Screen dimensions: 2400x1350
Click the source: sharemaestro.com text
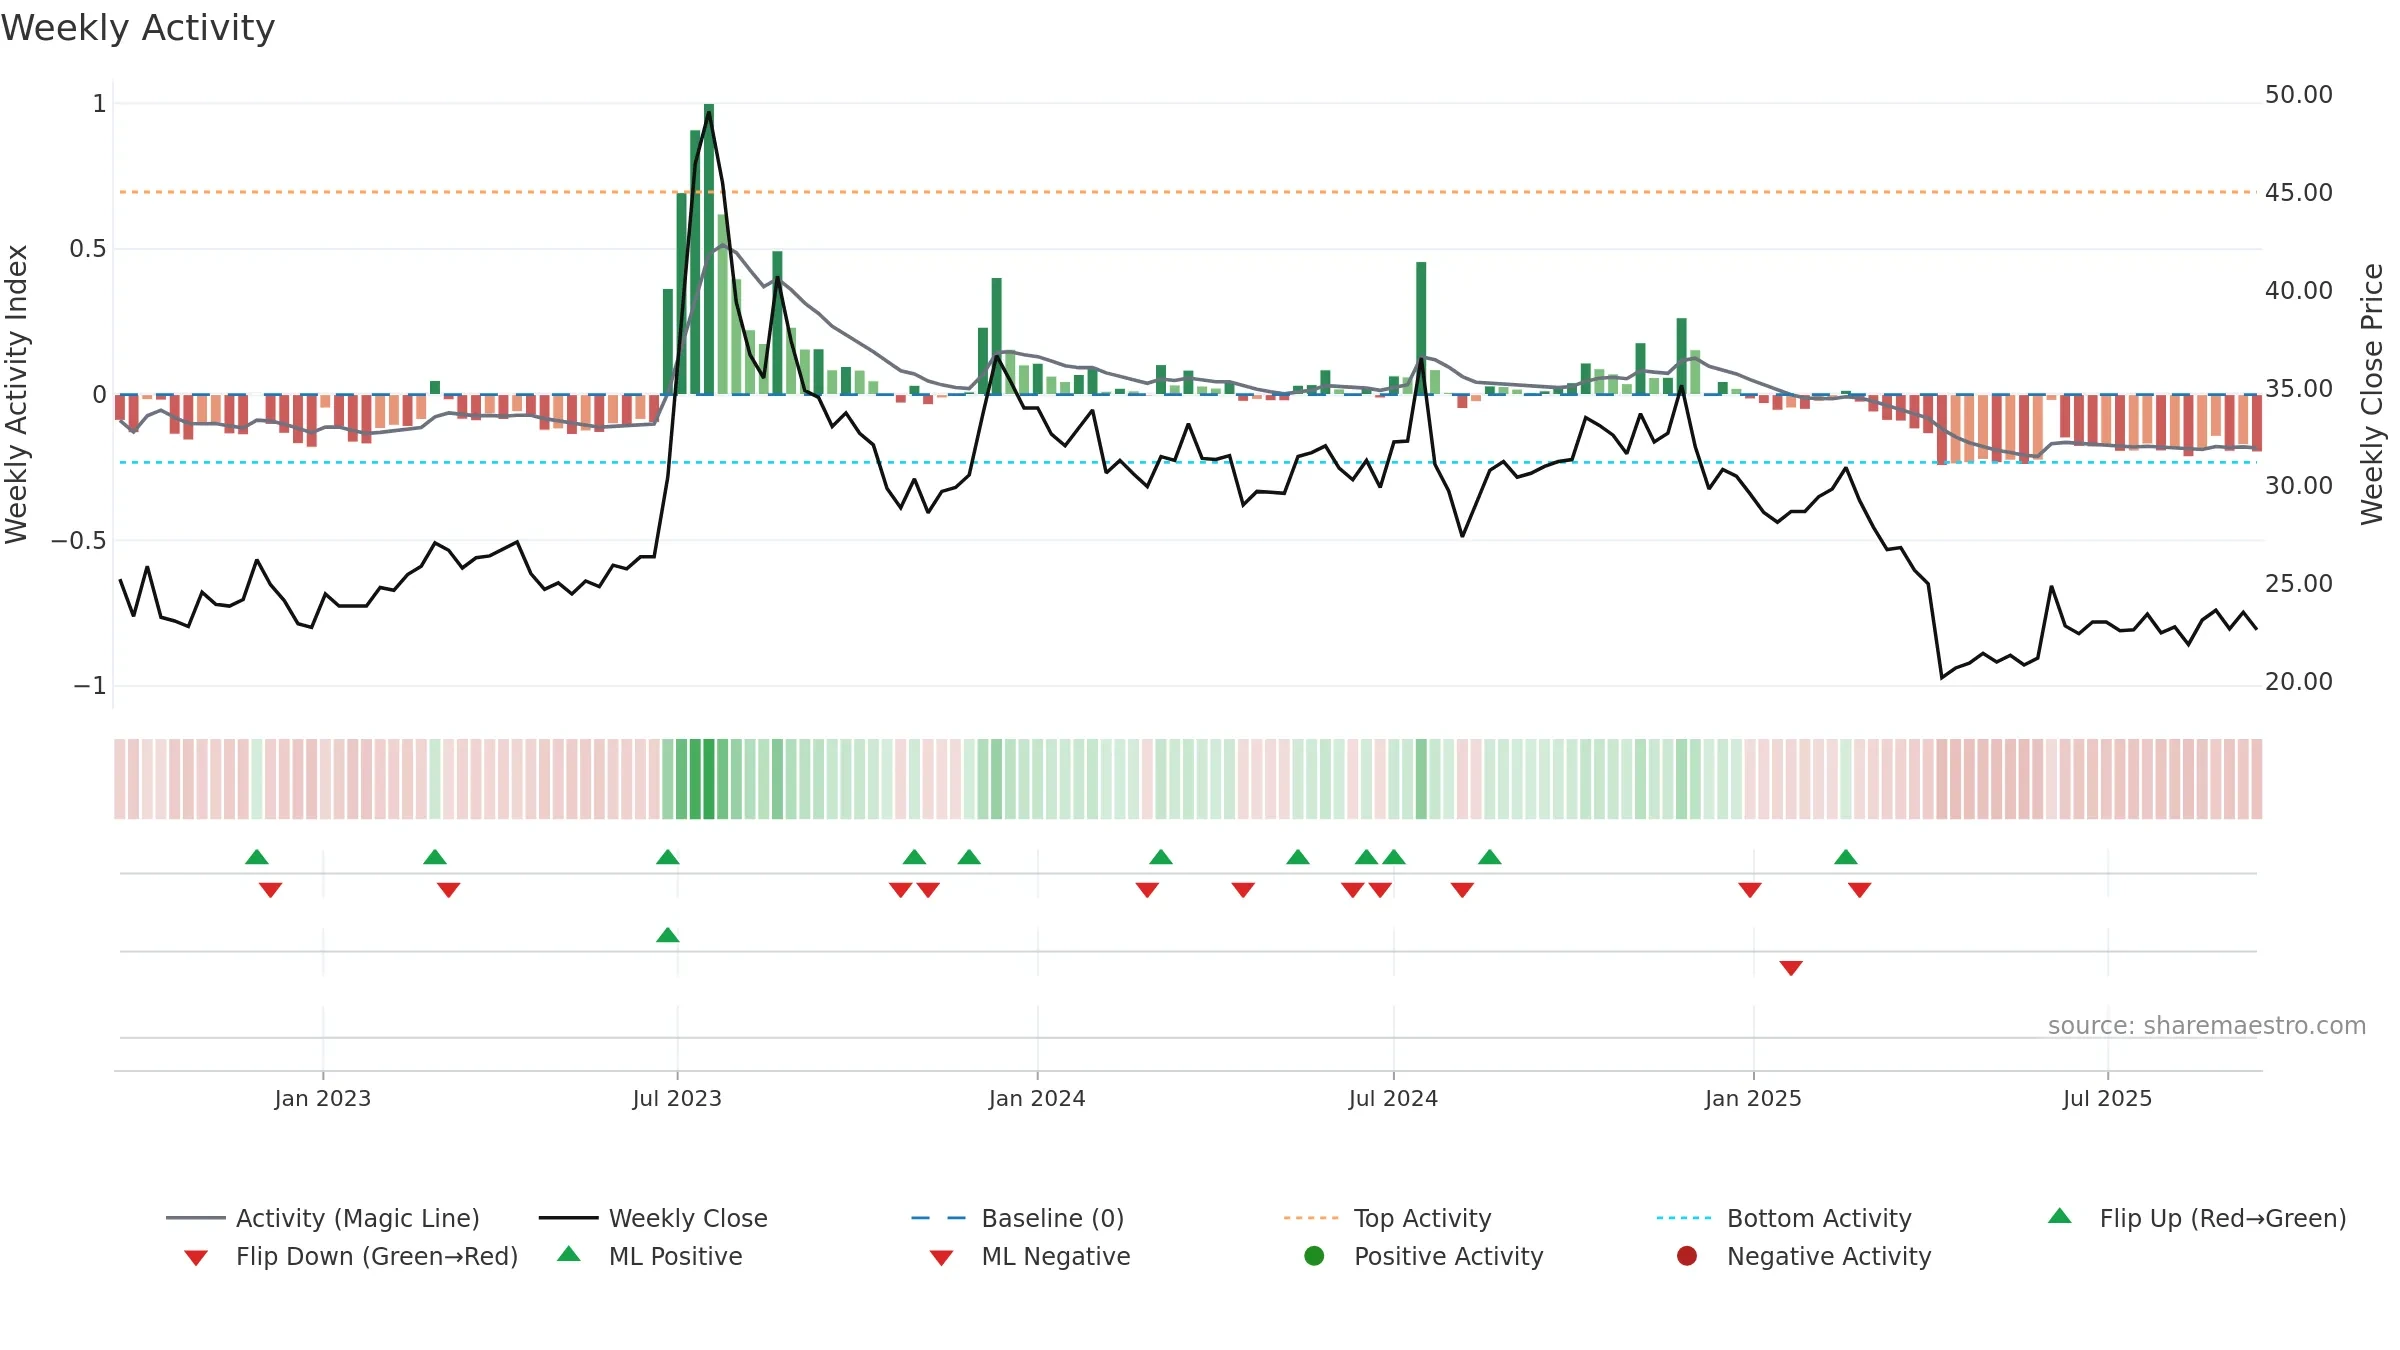pyautogui.click(x=2207, y=1026)
